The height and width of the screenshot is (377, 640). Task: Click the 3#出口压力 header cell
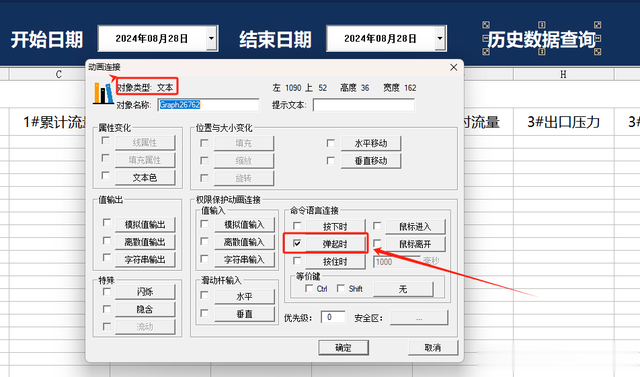pyautogui.click(x=564, y=122)
